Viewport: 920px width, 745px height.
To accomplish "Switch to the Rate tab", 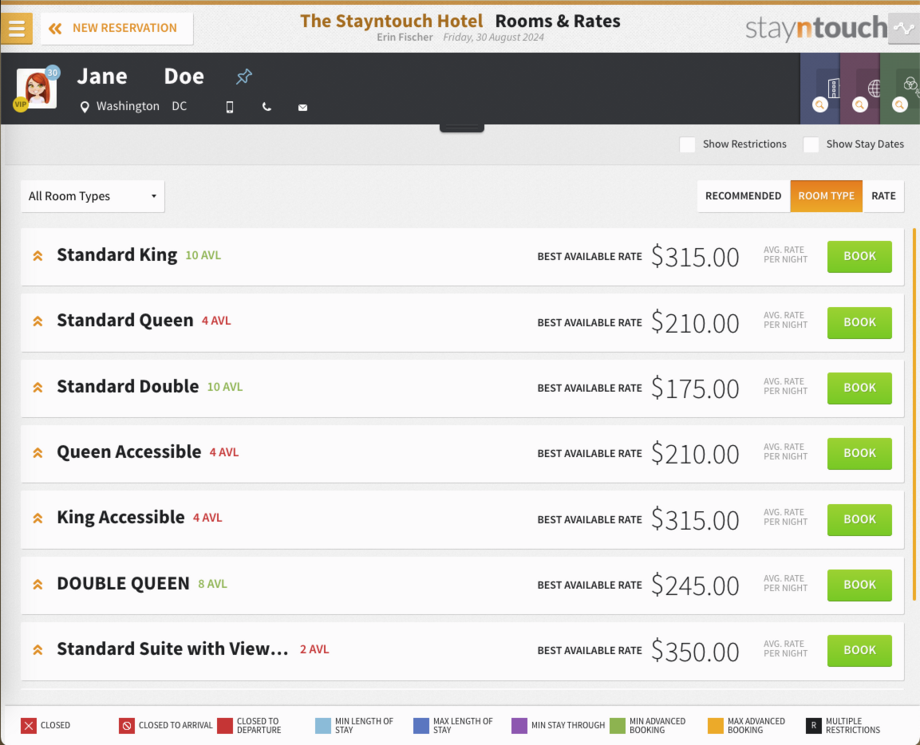I will 883,196.
